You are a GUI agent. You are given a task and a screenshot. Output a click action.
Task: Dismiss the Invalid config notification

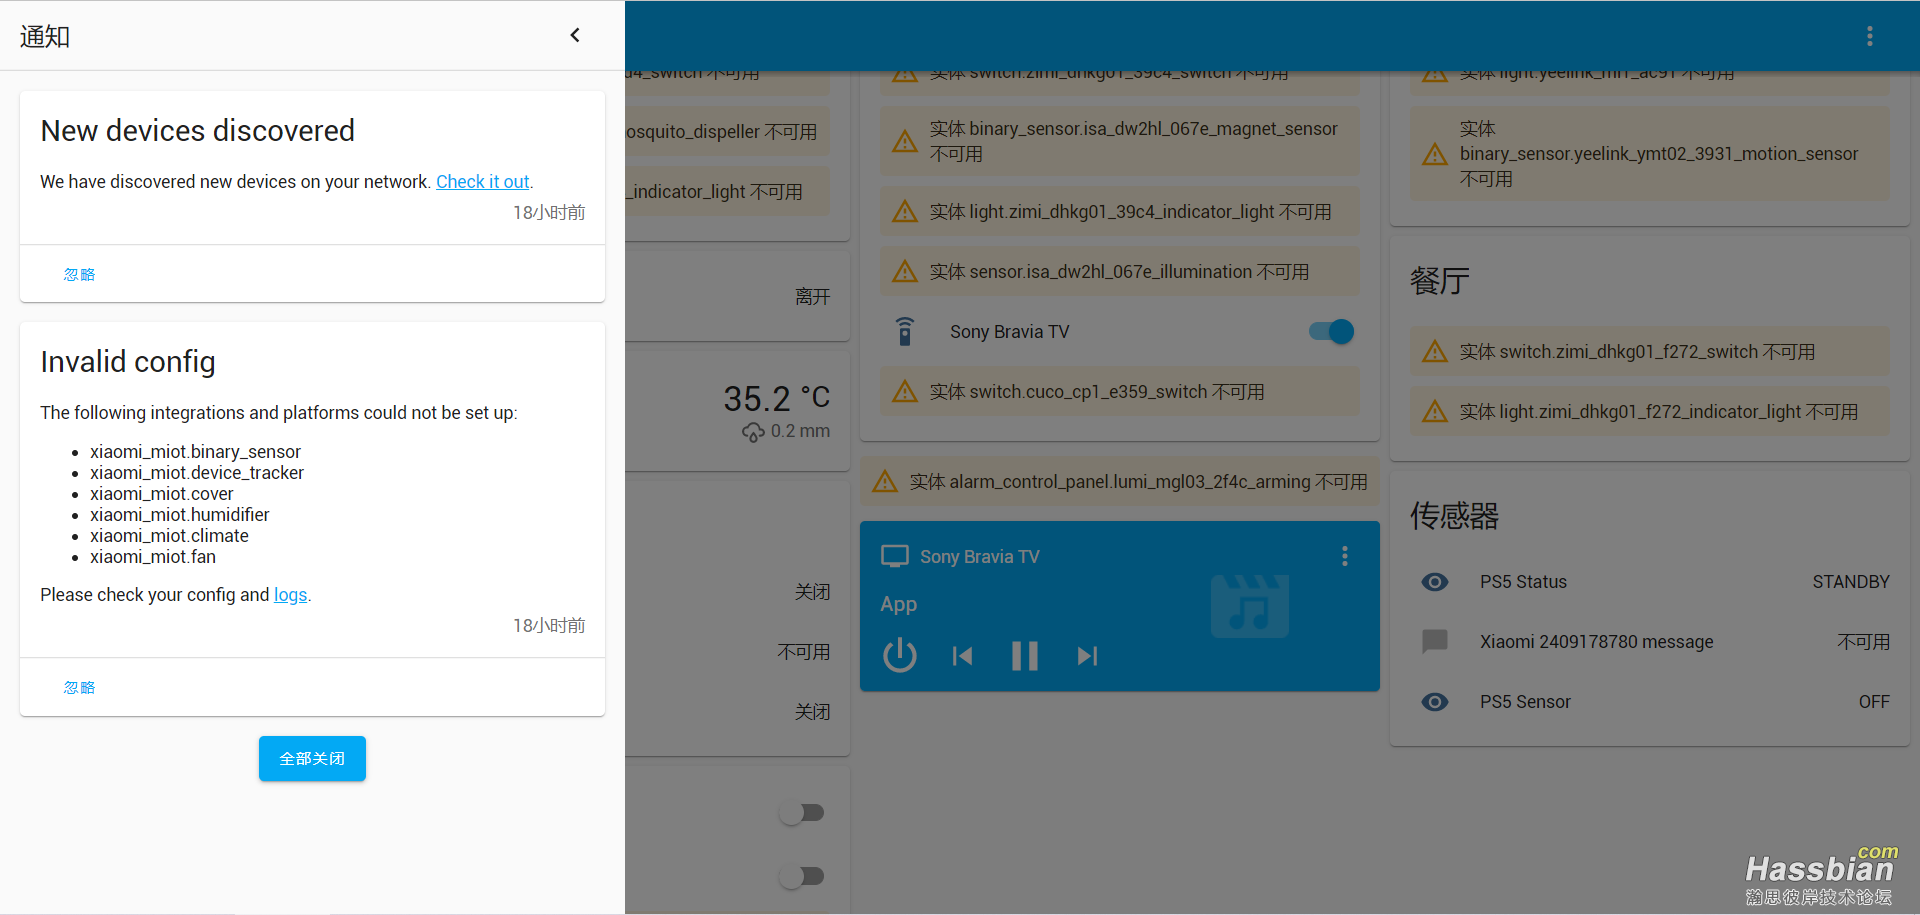pyautogui.click(x=79, y=687)
